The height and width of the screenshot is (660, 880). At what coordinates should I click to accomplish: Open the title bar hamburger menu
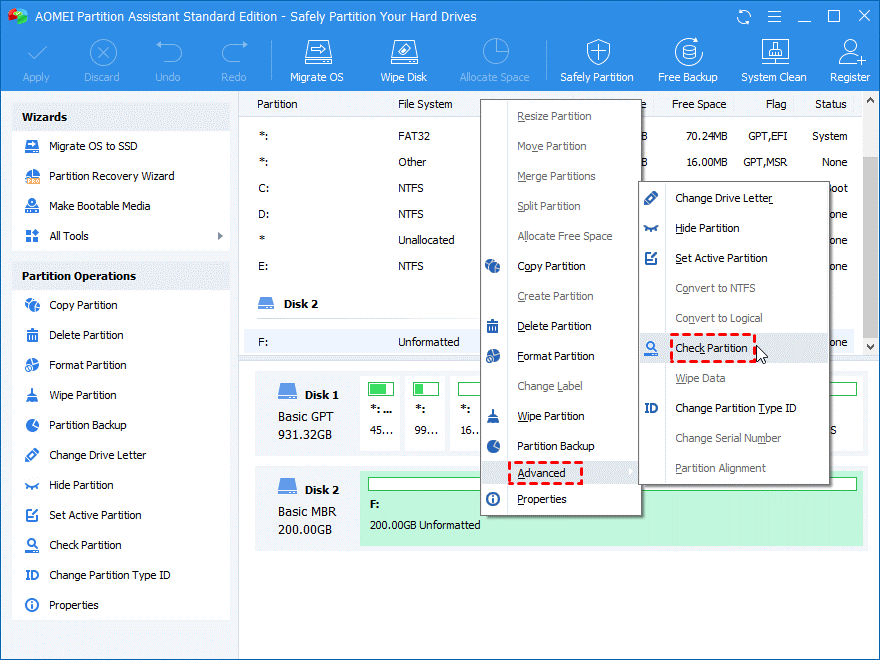773,17
